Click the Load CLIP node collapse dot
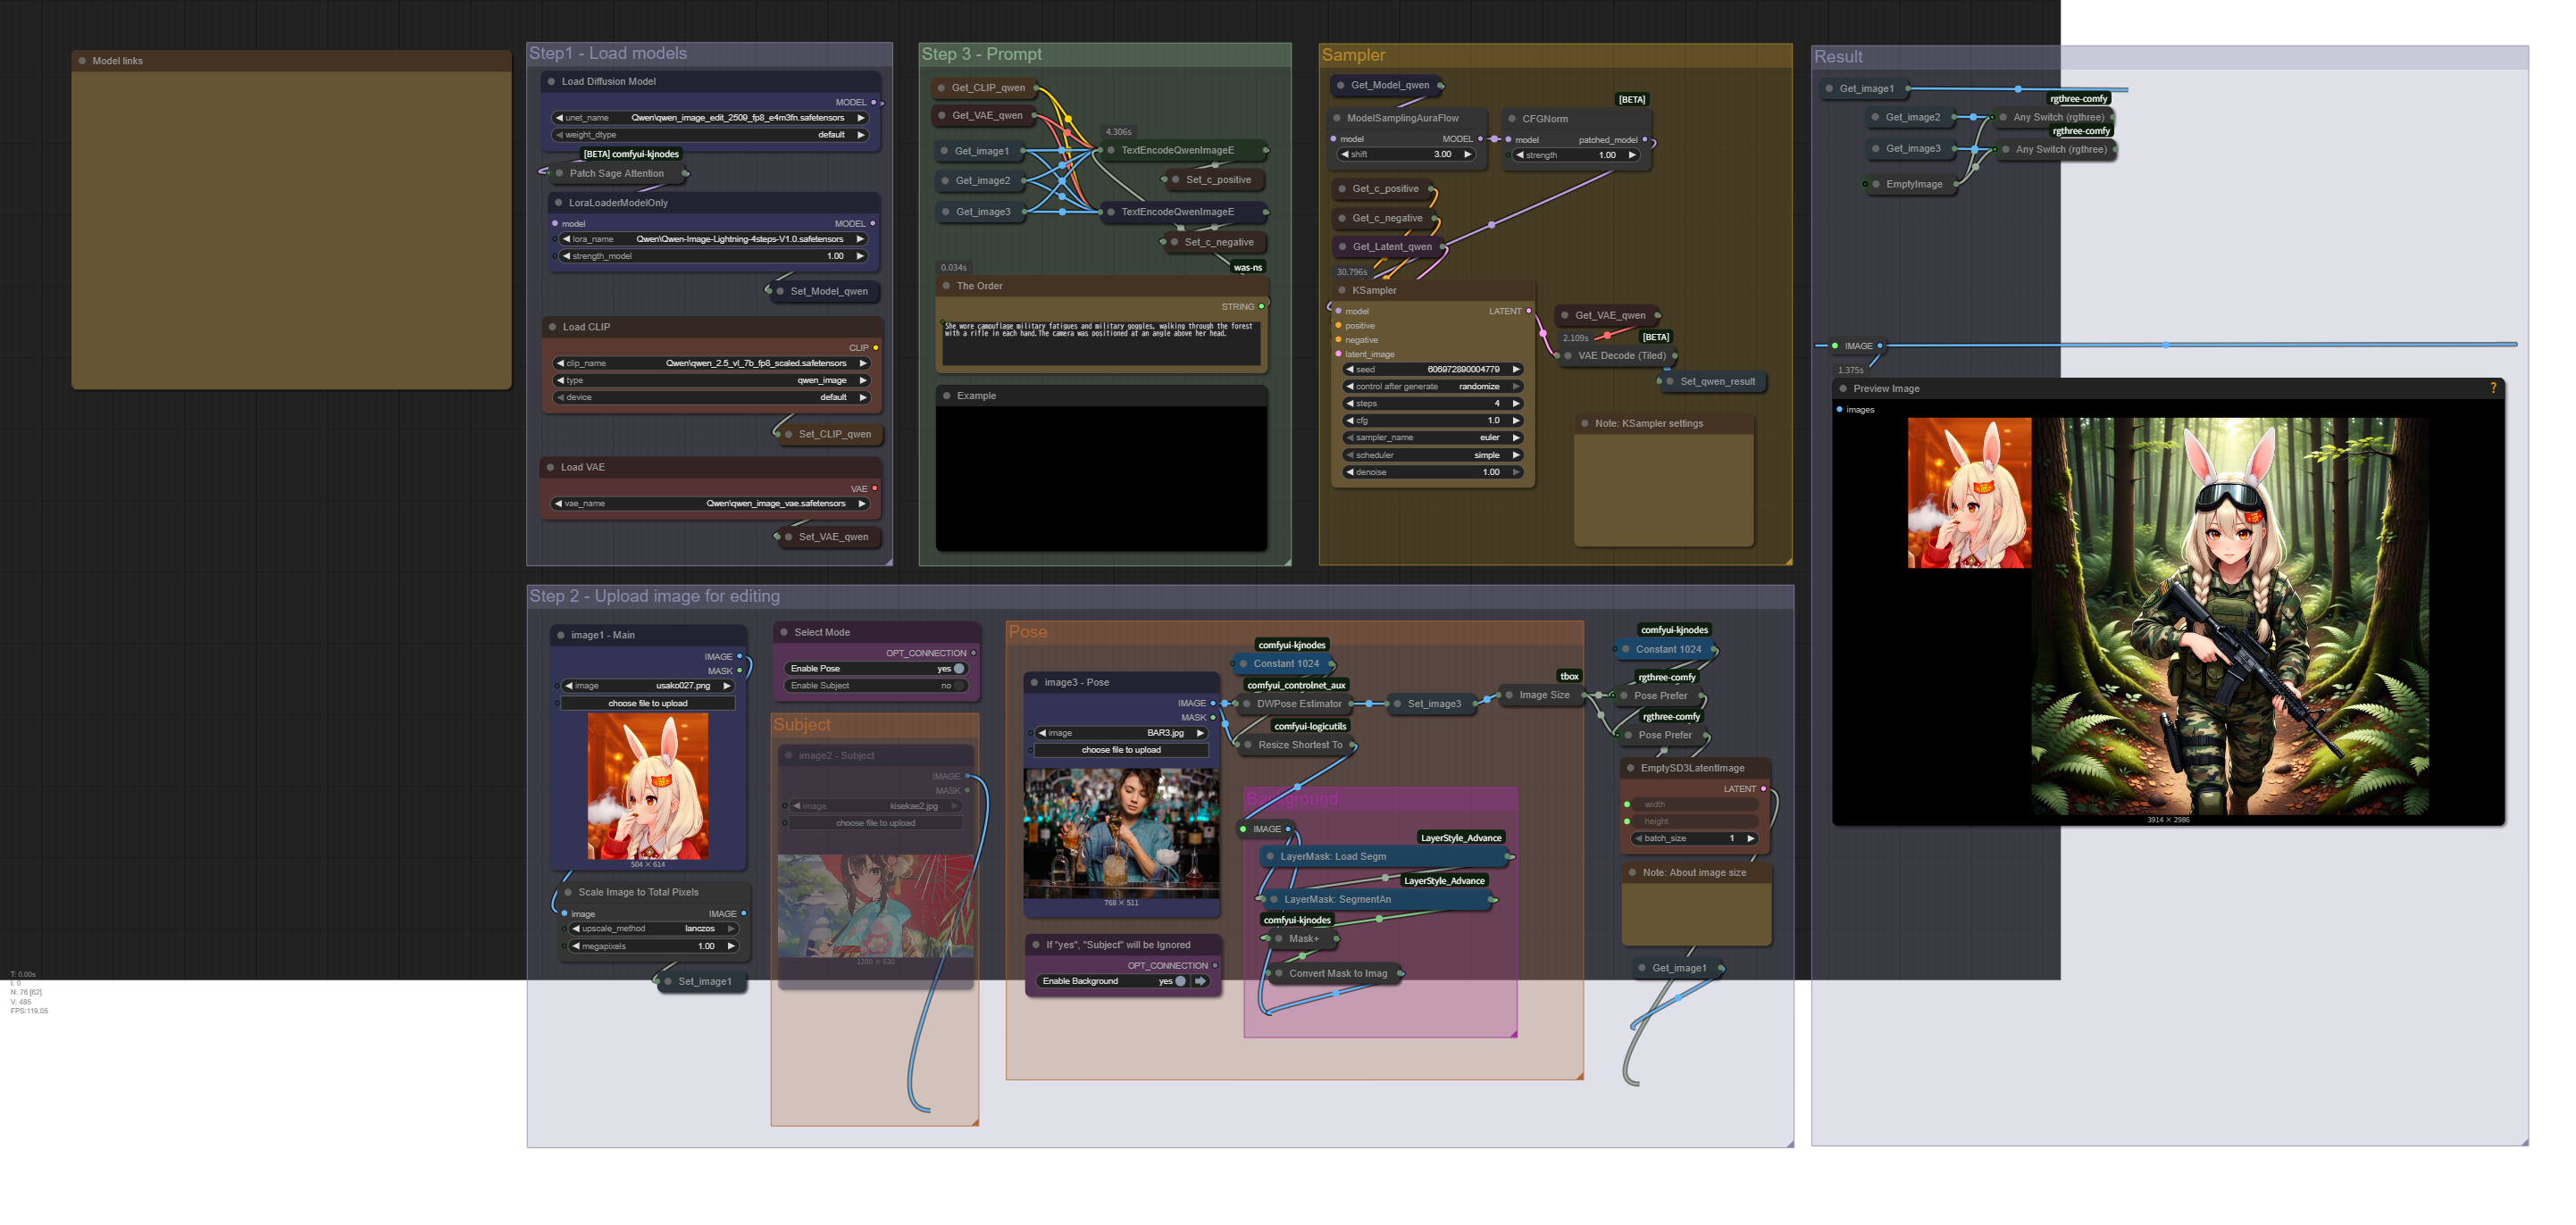Viewport: 2576px width, 1225px height. click(x=552, y=327)
